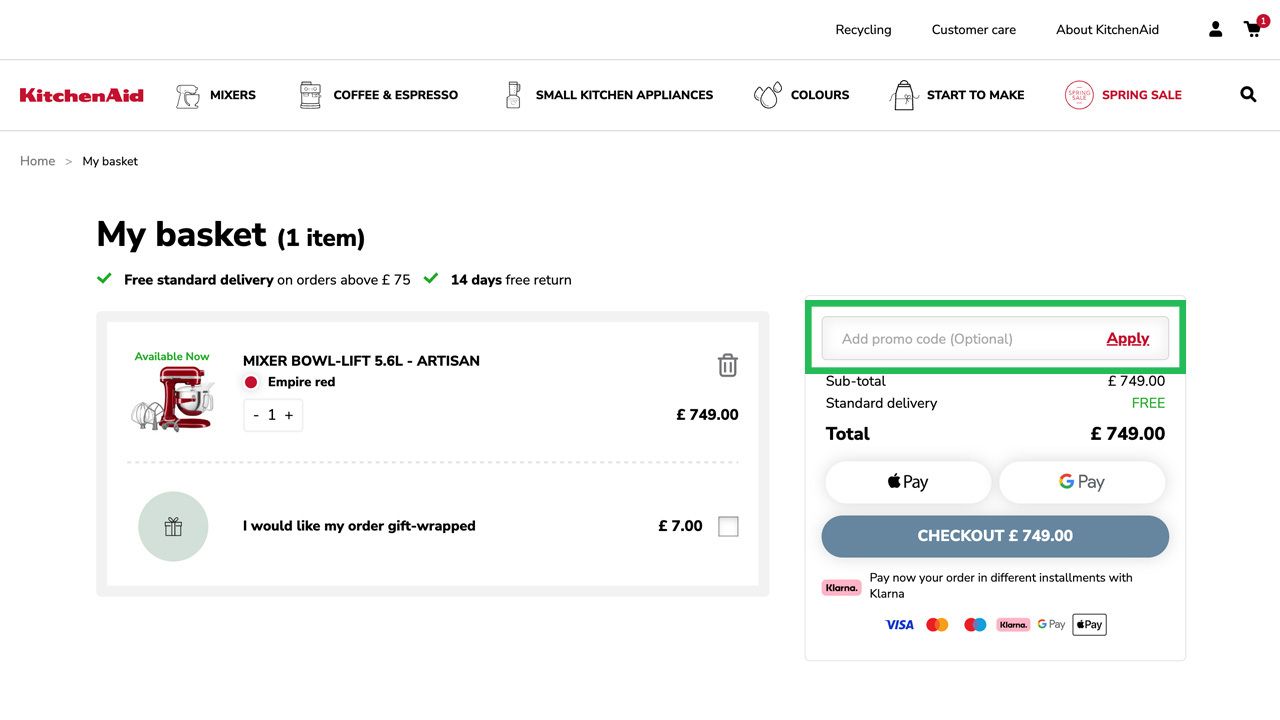Image resolution: width=1280 pixels, height=720 pixels.
Task: Open the Coffee & Espresso menu
Action: tap(396, 95)
